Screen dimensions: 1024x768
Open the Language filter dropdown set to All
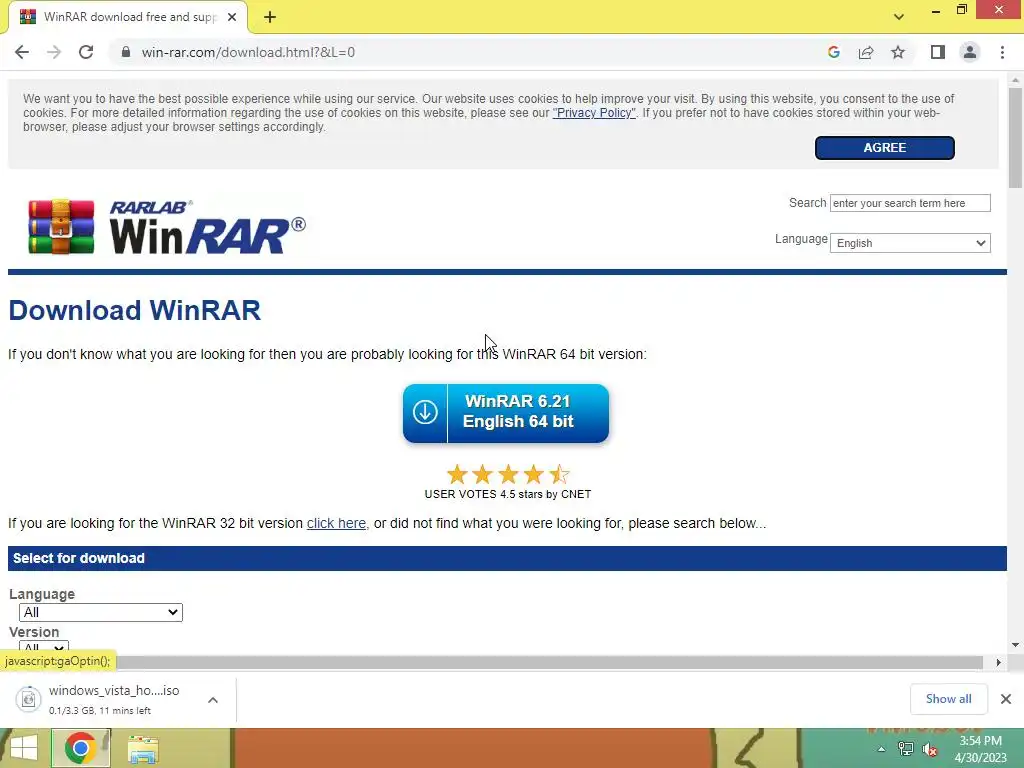[x=101, y=612]
